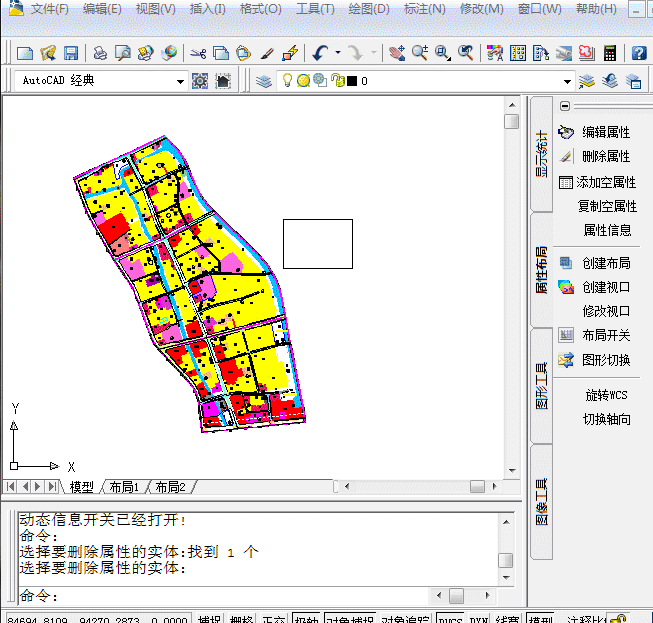Select the Match Properties brush icon
The height and width of the screenshot is (623, 653).
coord(267,53)
